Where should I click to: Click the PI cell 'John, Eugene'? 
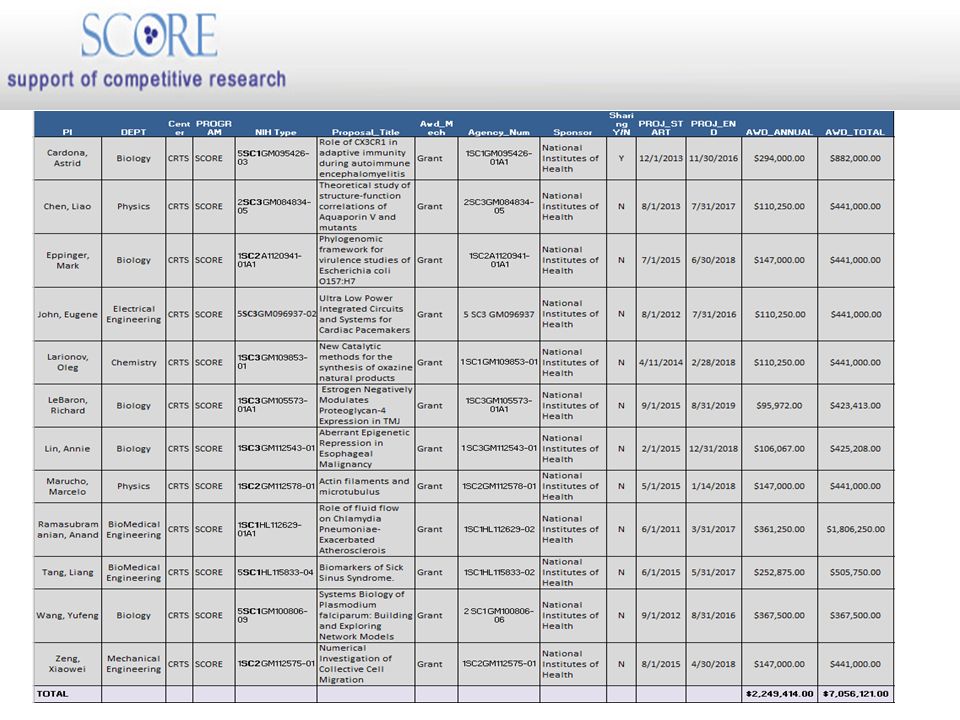coord(67,314)
